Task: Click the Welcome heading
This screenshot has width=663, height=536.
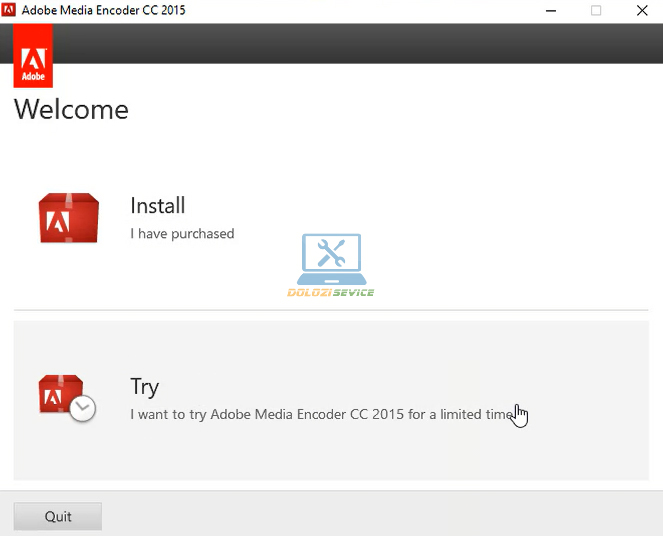Action: click(x=72, y=109)
